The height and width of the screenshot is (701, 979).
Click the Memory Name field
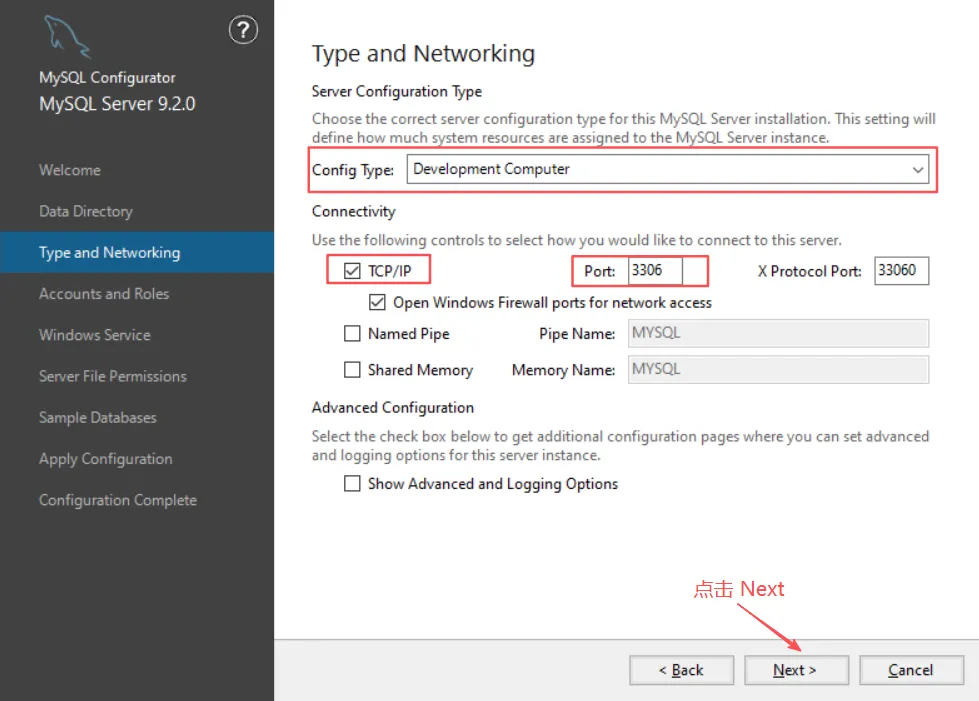[x=778, y=369]
